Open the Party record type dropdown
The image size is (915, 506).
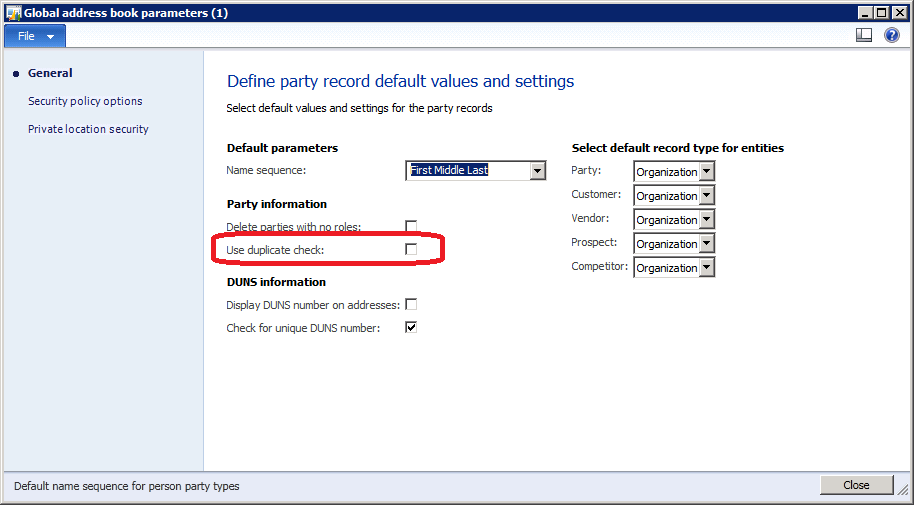click(707, 172)
